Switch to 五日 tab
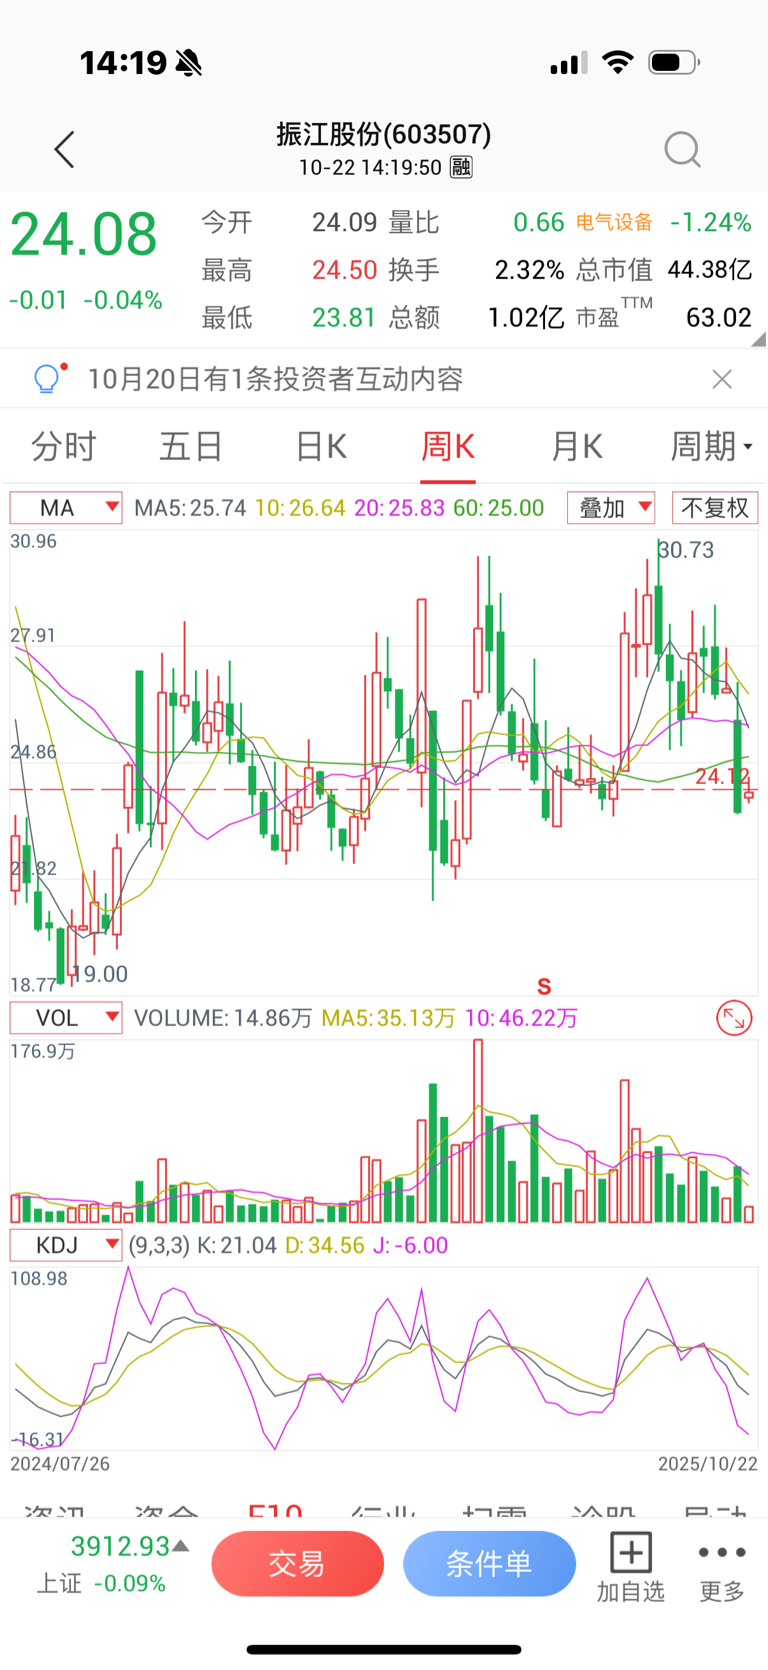 click(x=191, y=446)
